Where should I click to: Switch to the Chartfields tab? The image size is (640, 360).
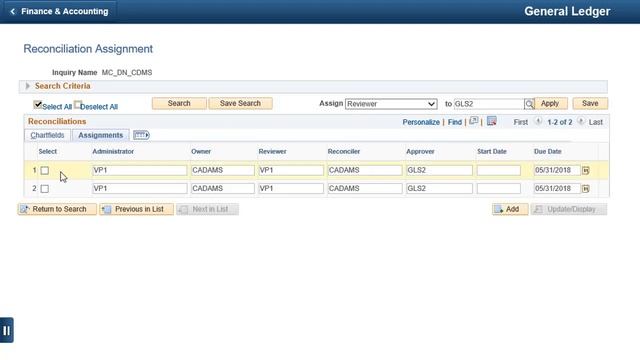tap(47, 135)
